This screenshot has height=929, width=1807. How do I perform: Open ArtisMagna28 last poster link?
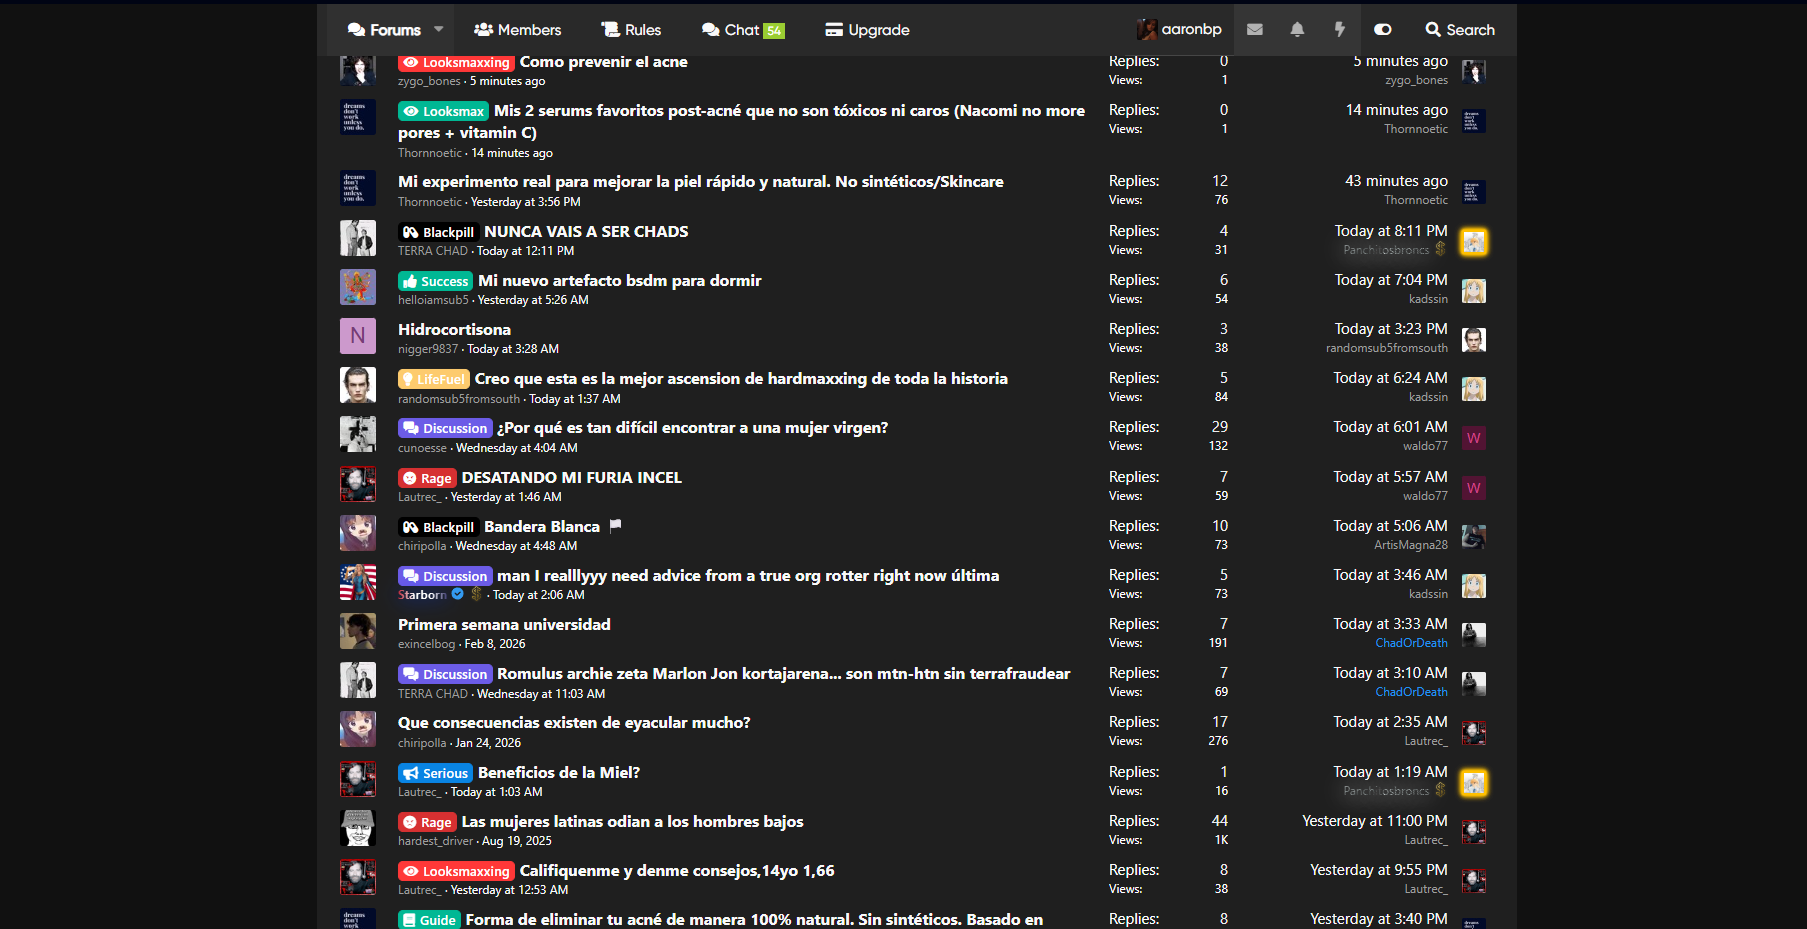point(1411,545)
